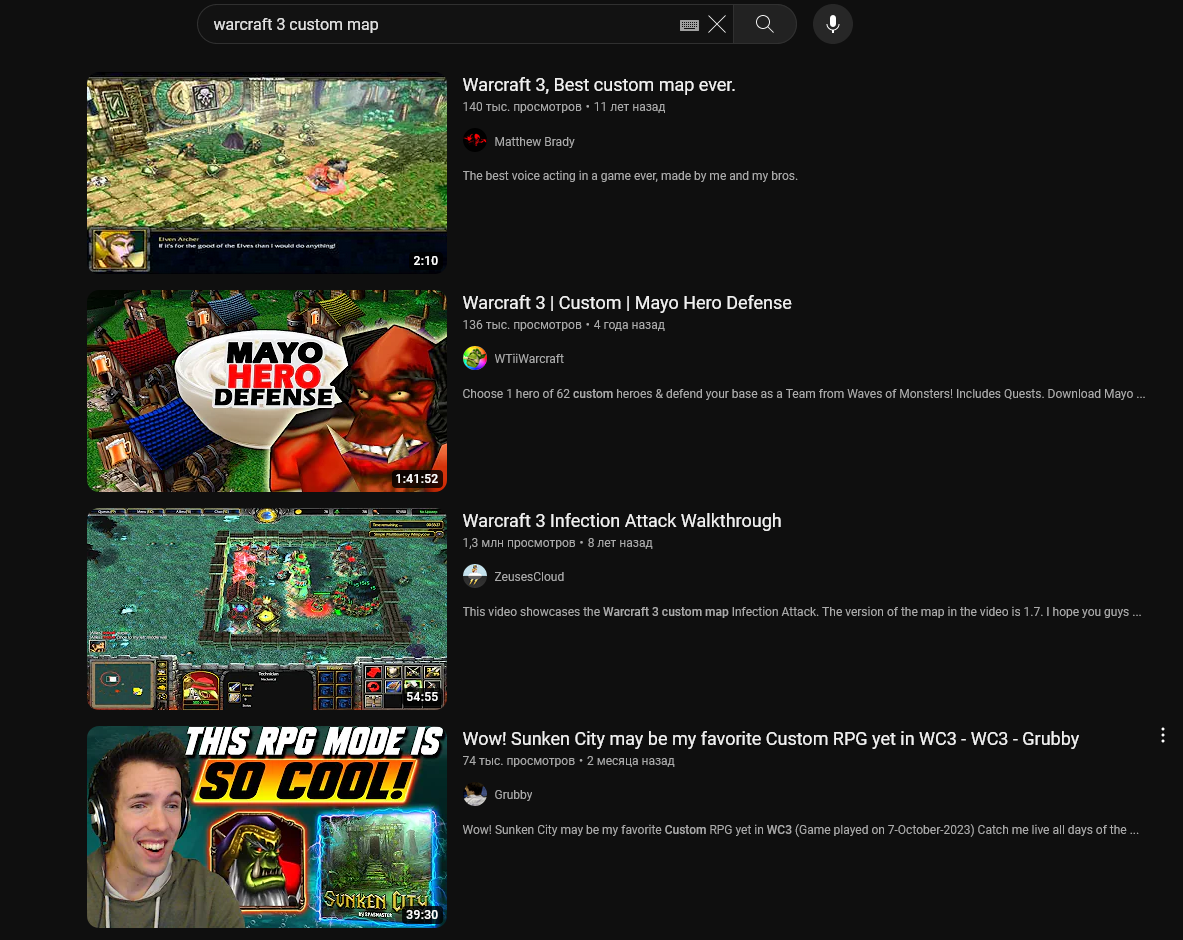Open WTiiWarcraft channel avatar
The height and width of the screenshot is (940, 1183).
point(475,358)
